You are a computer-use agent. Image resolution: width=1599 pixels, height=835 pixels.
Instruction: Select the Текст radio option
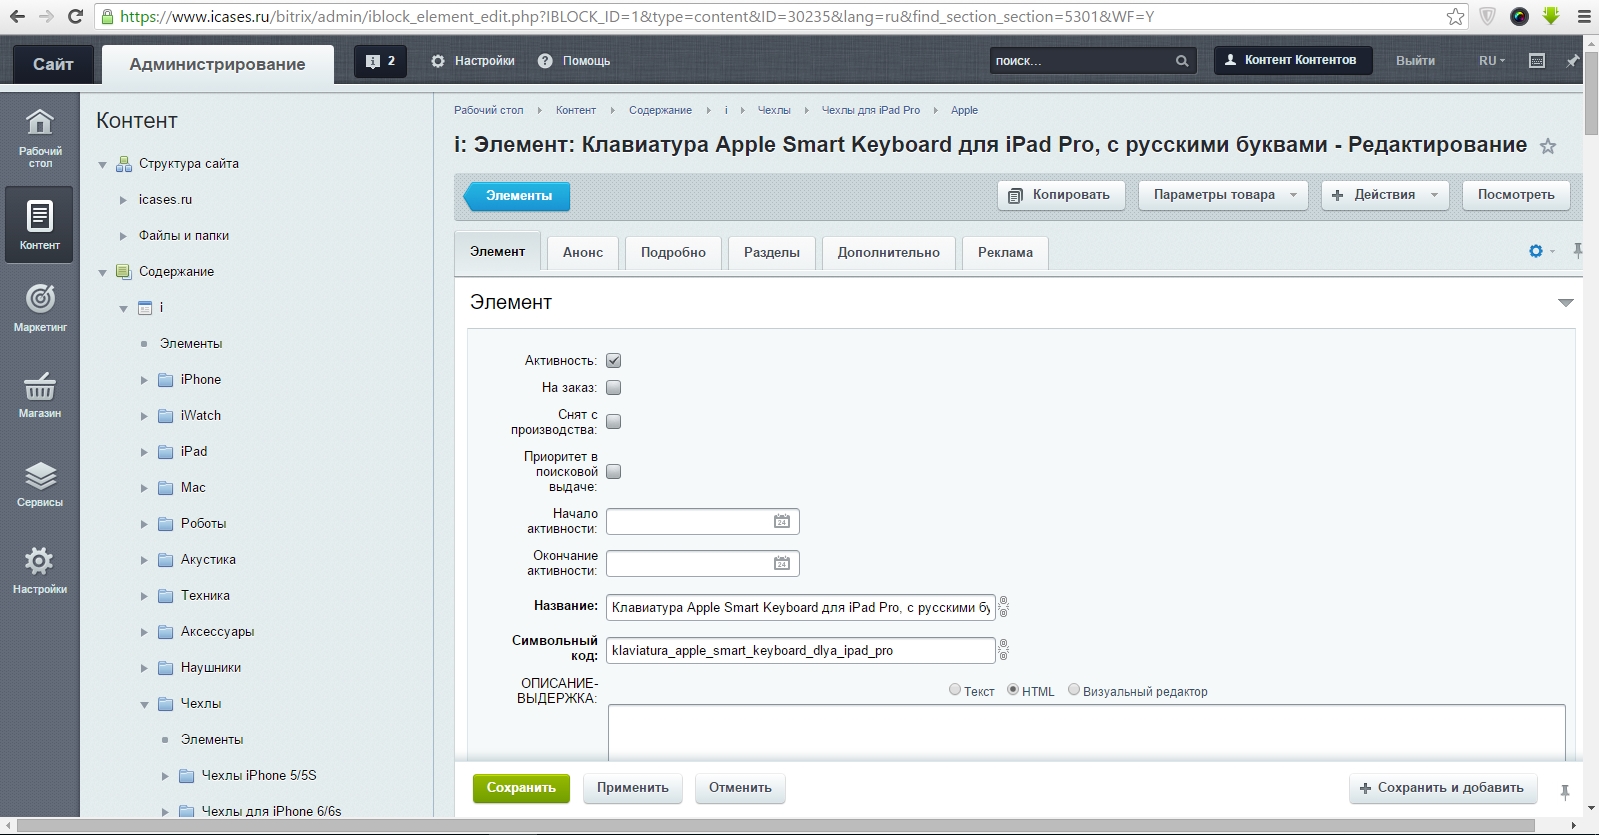955,689
